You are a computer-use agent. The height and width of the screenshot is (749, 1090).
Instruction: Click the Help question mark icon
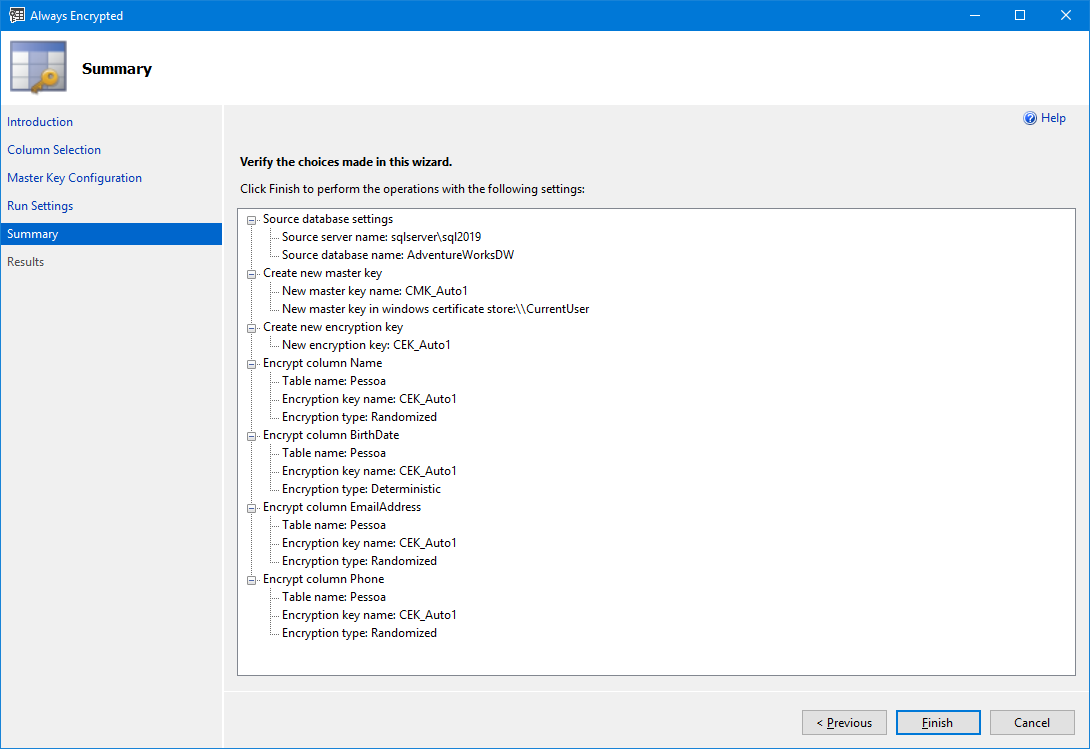point(1030,118)
